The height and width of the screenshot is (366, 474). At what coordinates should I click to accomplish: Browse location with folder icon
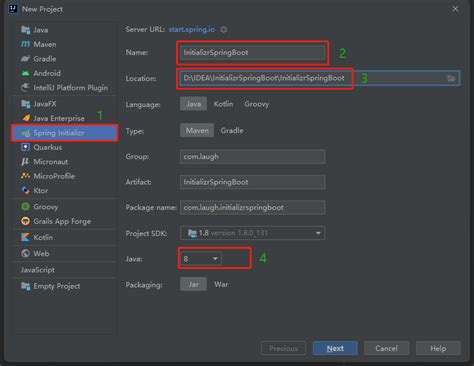click(x=451, y=78)
